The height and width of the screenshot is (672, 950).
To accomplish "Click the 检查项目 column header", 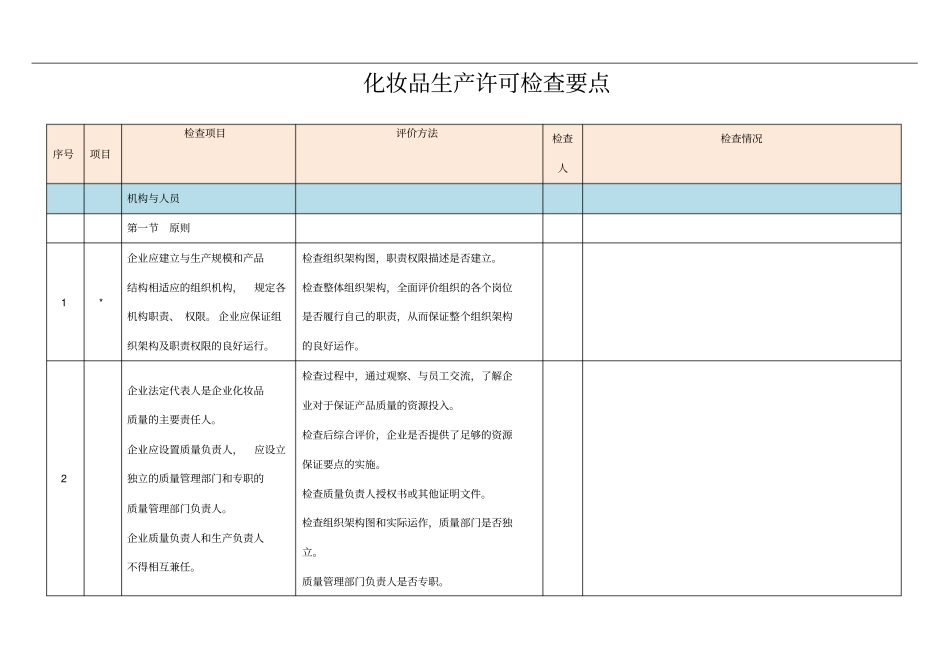I will pos(208,154).
